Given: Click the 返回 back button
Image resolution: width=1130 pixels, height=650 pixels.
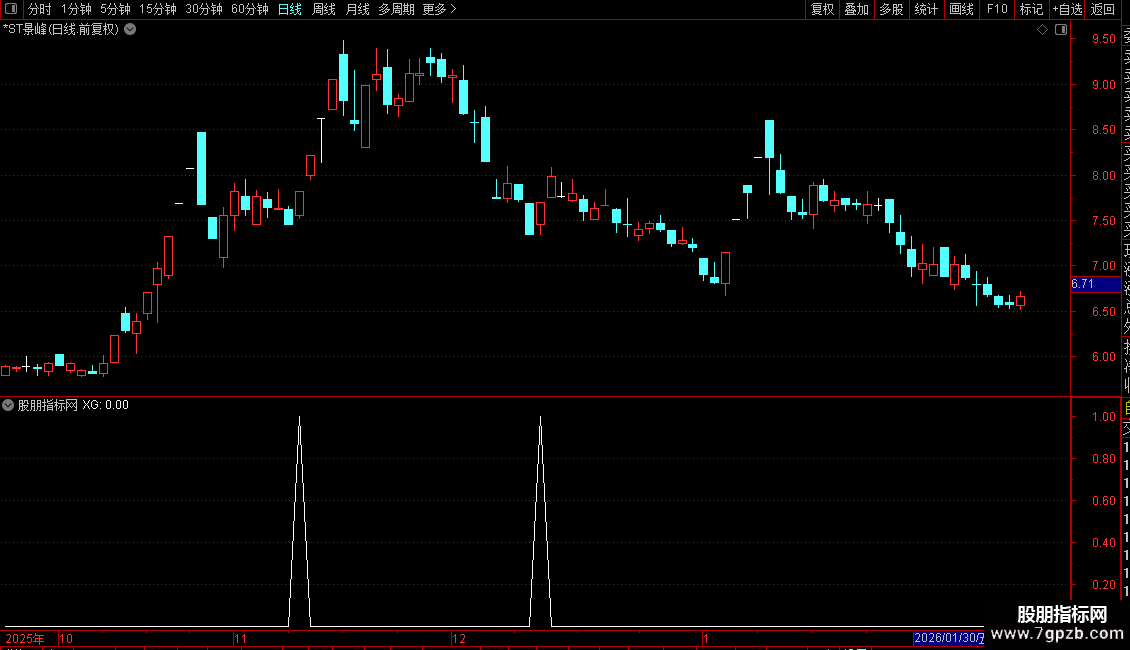Looking at the screenshot, I should (1103, 9).
